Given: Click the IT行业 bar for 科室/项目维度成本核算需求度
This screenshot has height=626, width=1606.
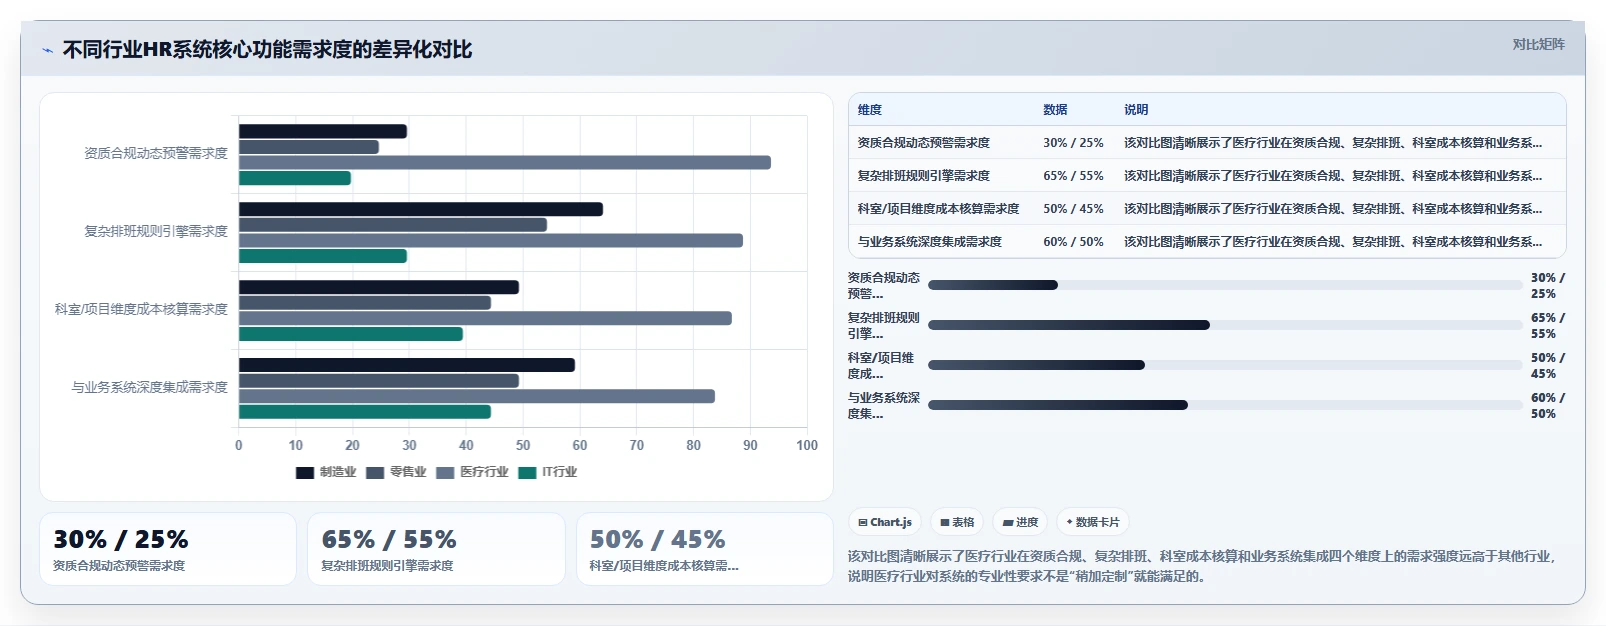Looking at the screenshot, I should pyautogui.click(x=351, y=334).
